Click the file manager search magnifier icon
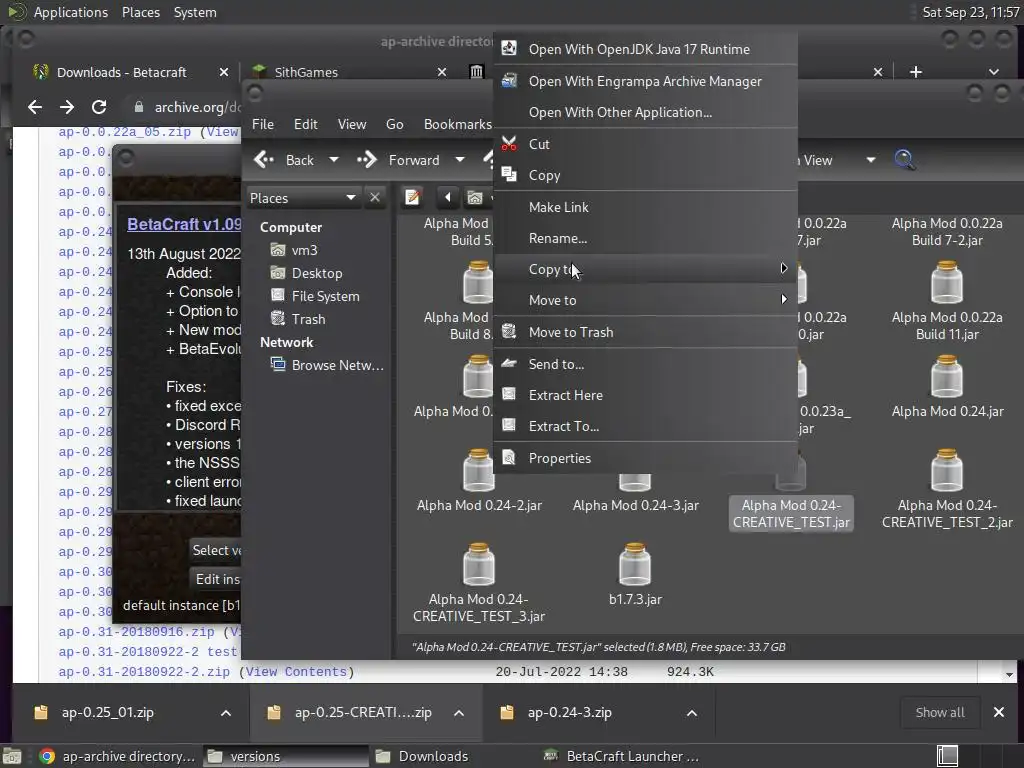 click(x=904, y=159)
